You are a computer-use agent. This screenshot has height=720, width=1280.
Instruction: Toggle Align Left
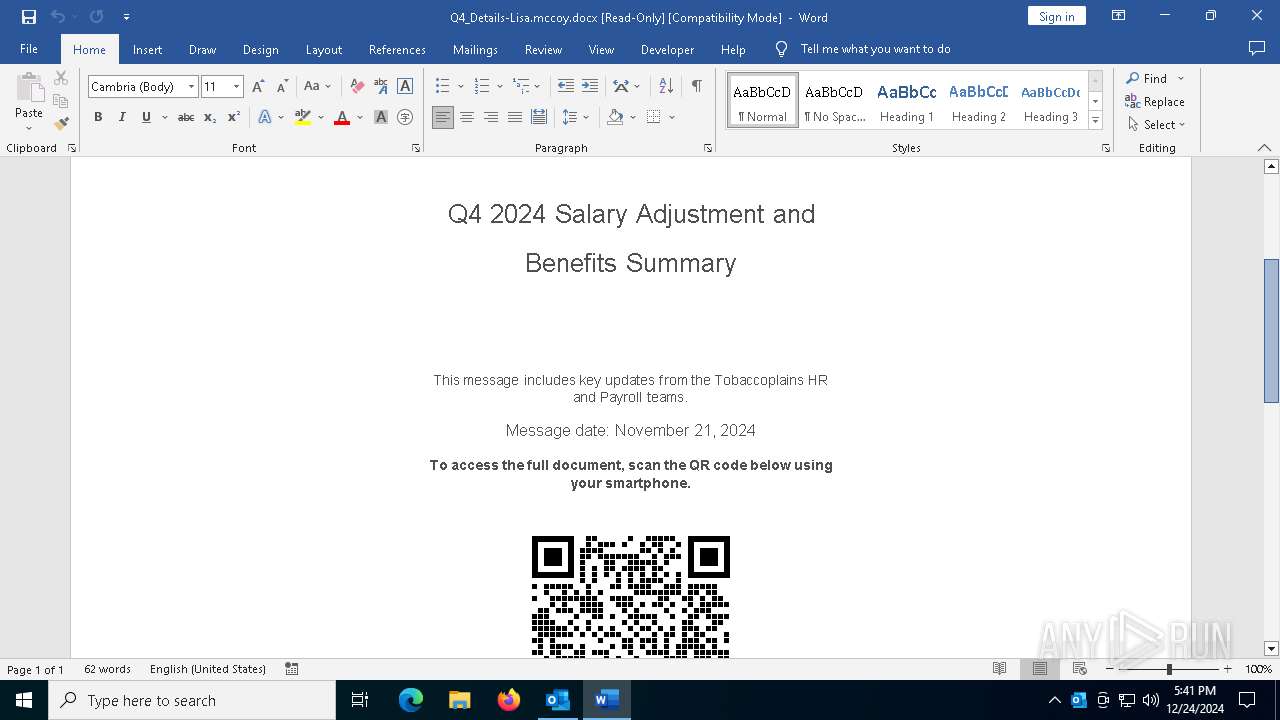coord(443,117)
